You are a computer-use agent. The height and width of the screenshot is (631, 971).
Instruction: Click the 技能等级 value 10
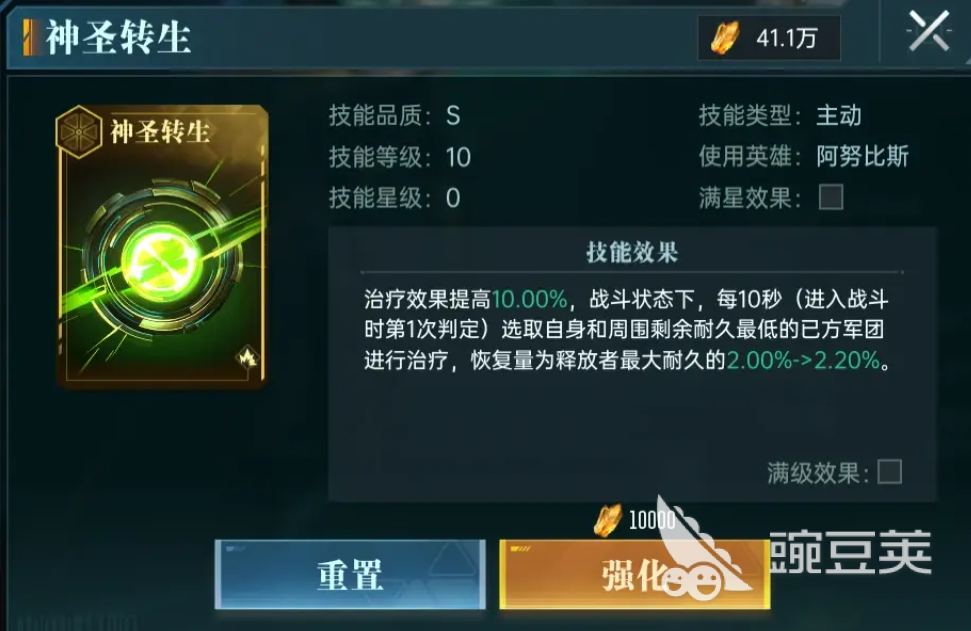coord(458,157)
